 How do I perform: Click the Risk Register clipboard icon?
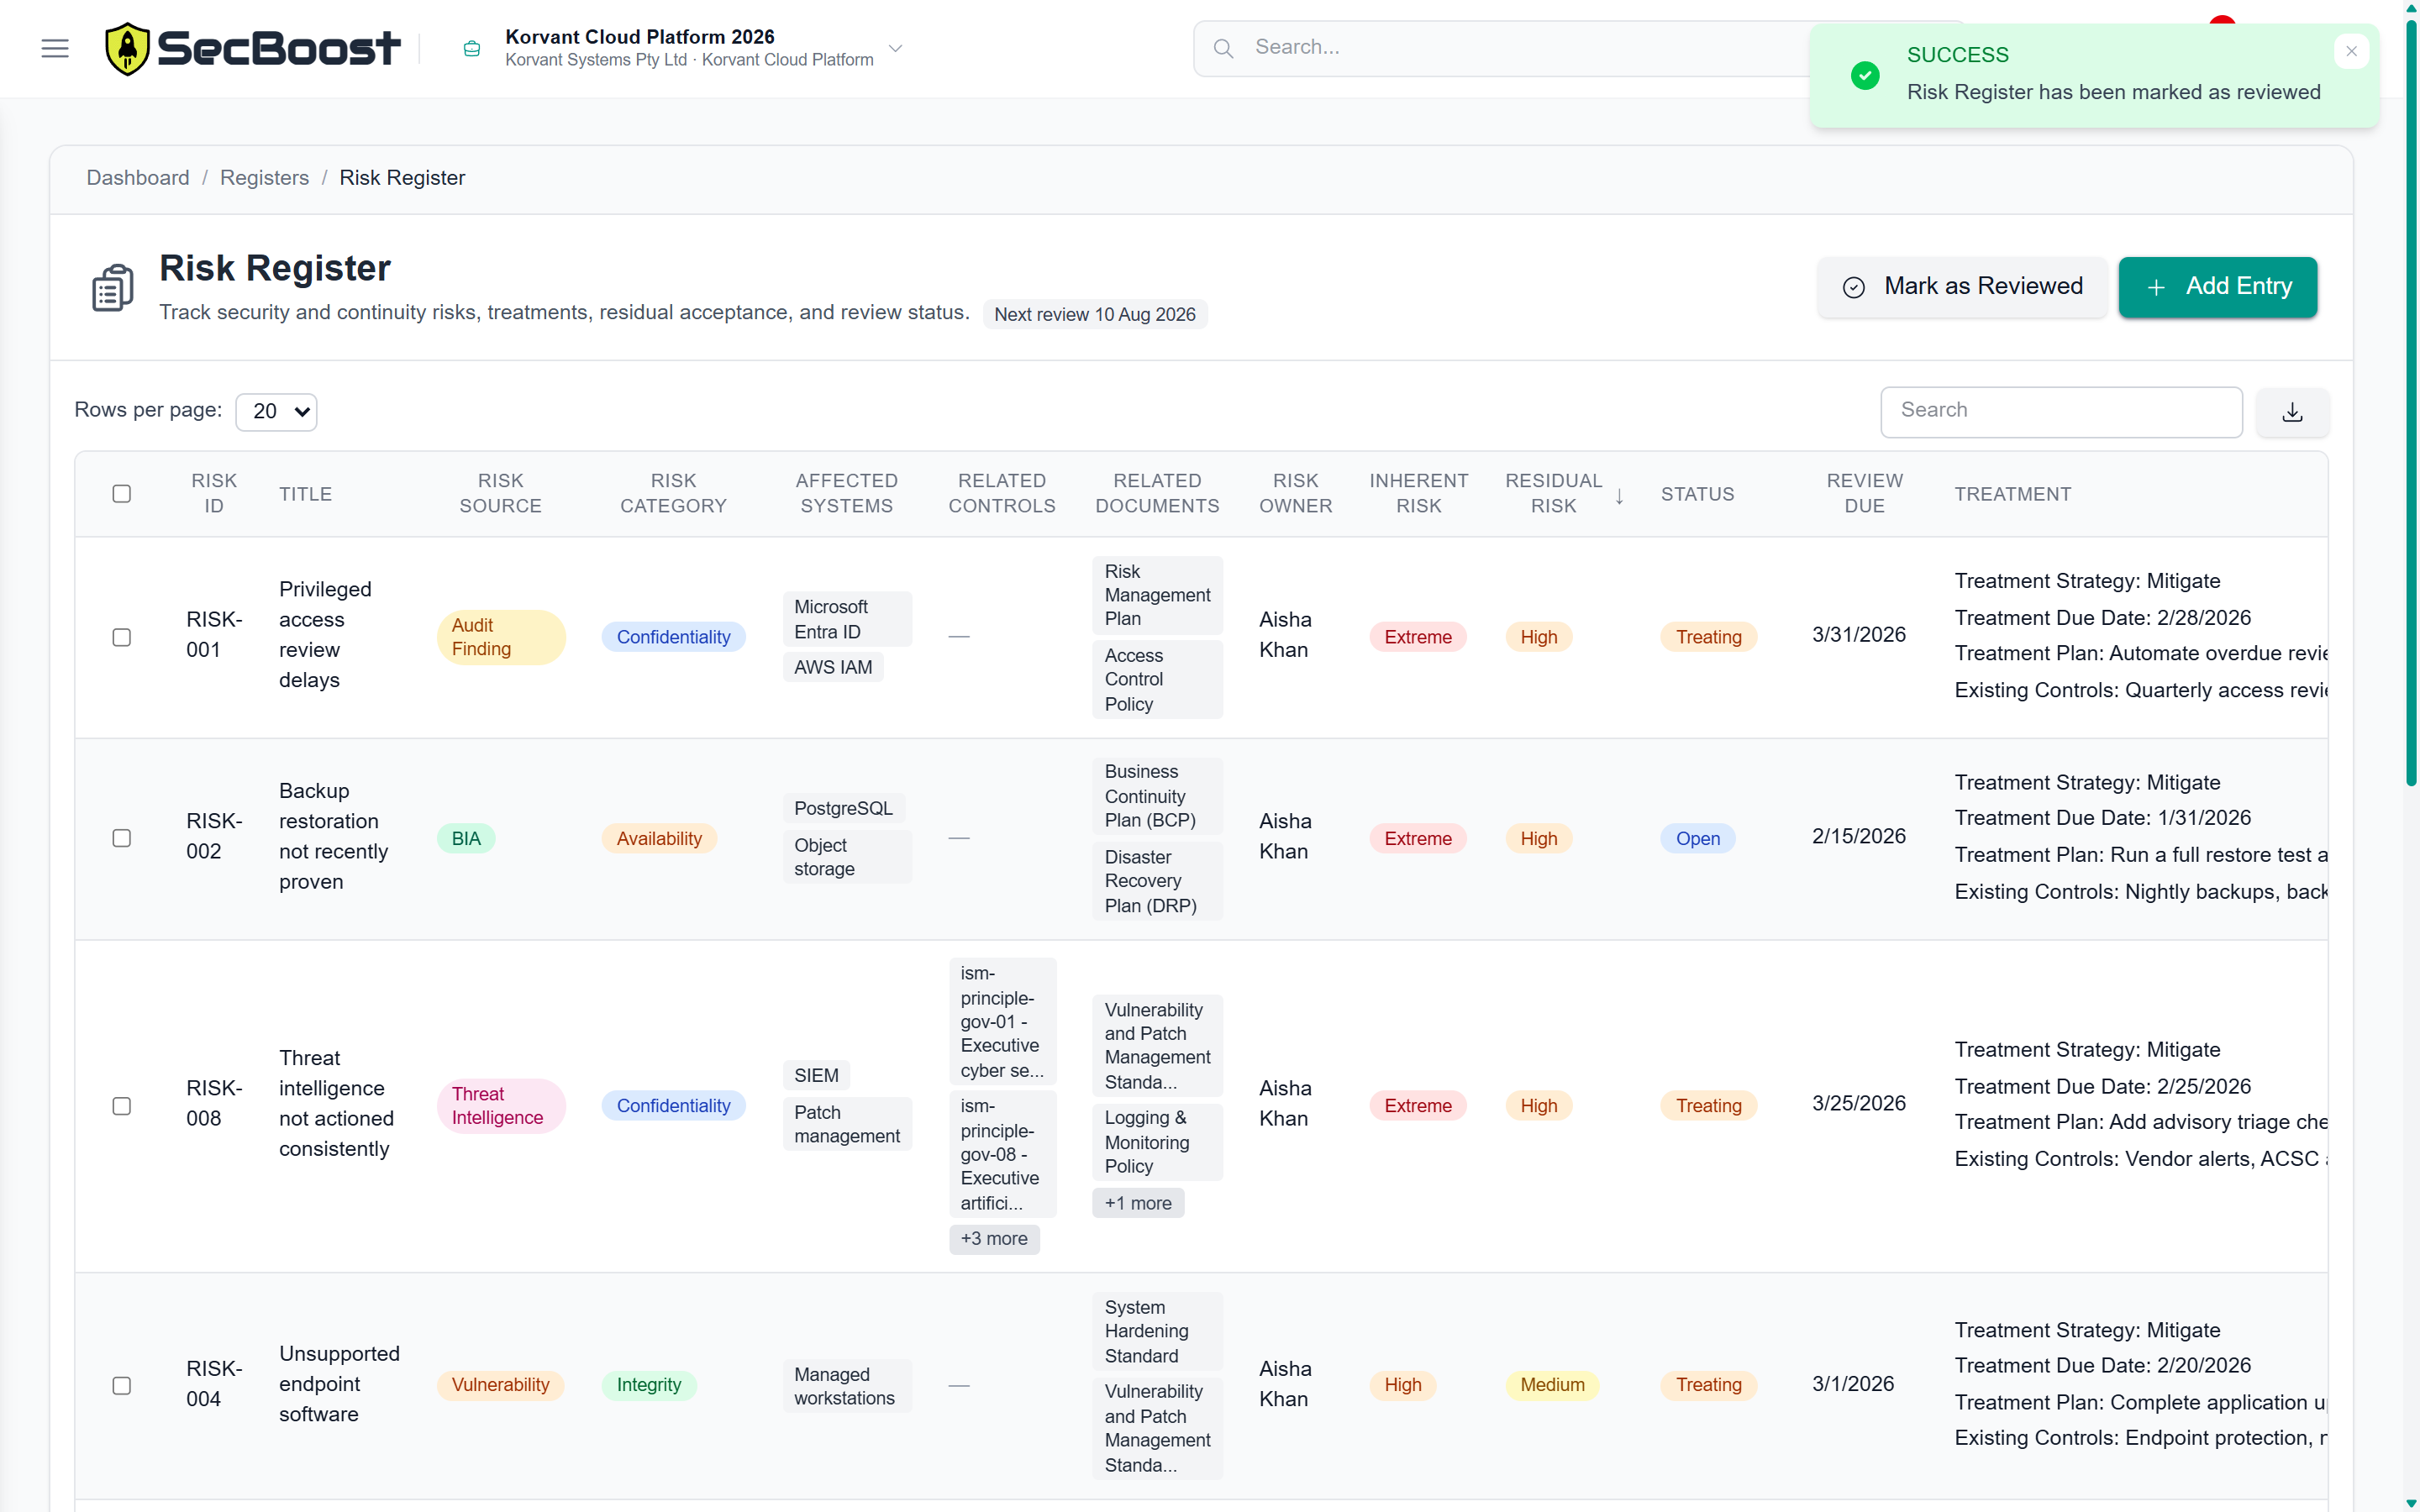pyautogui.click(x=112, y=288)
